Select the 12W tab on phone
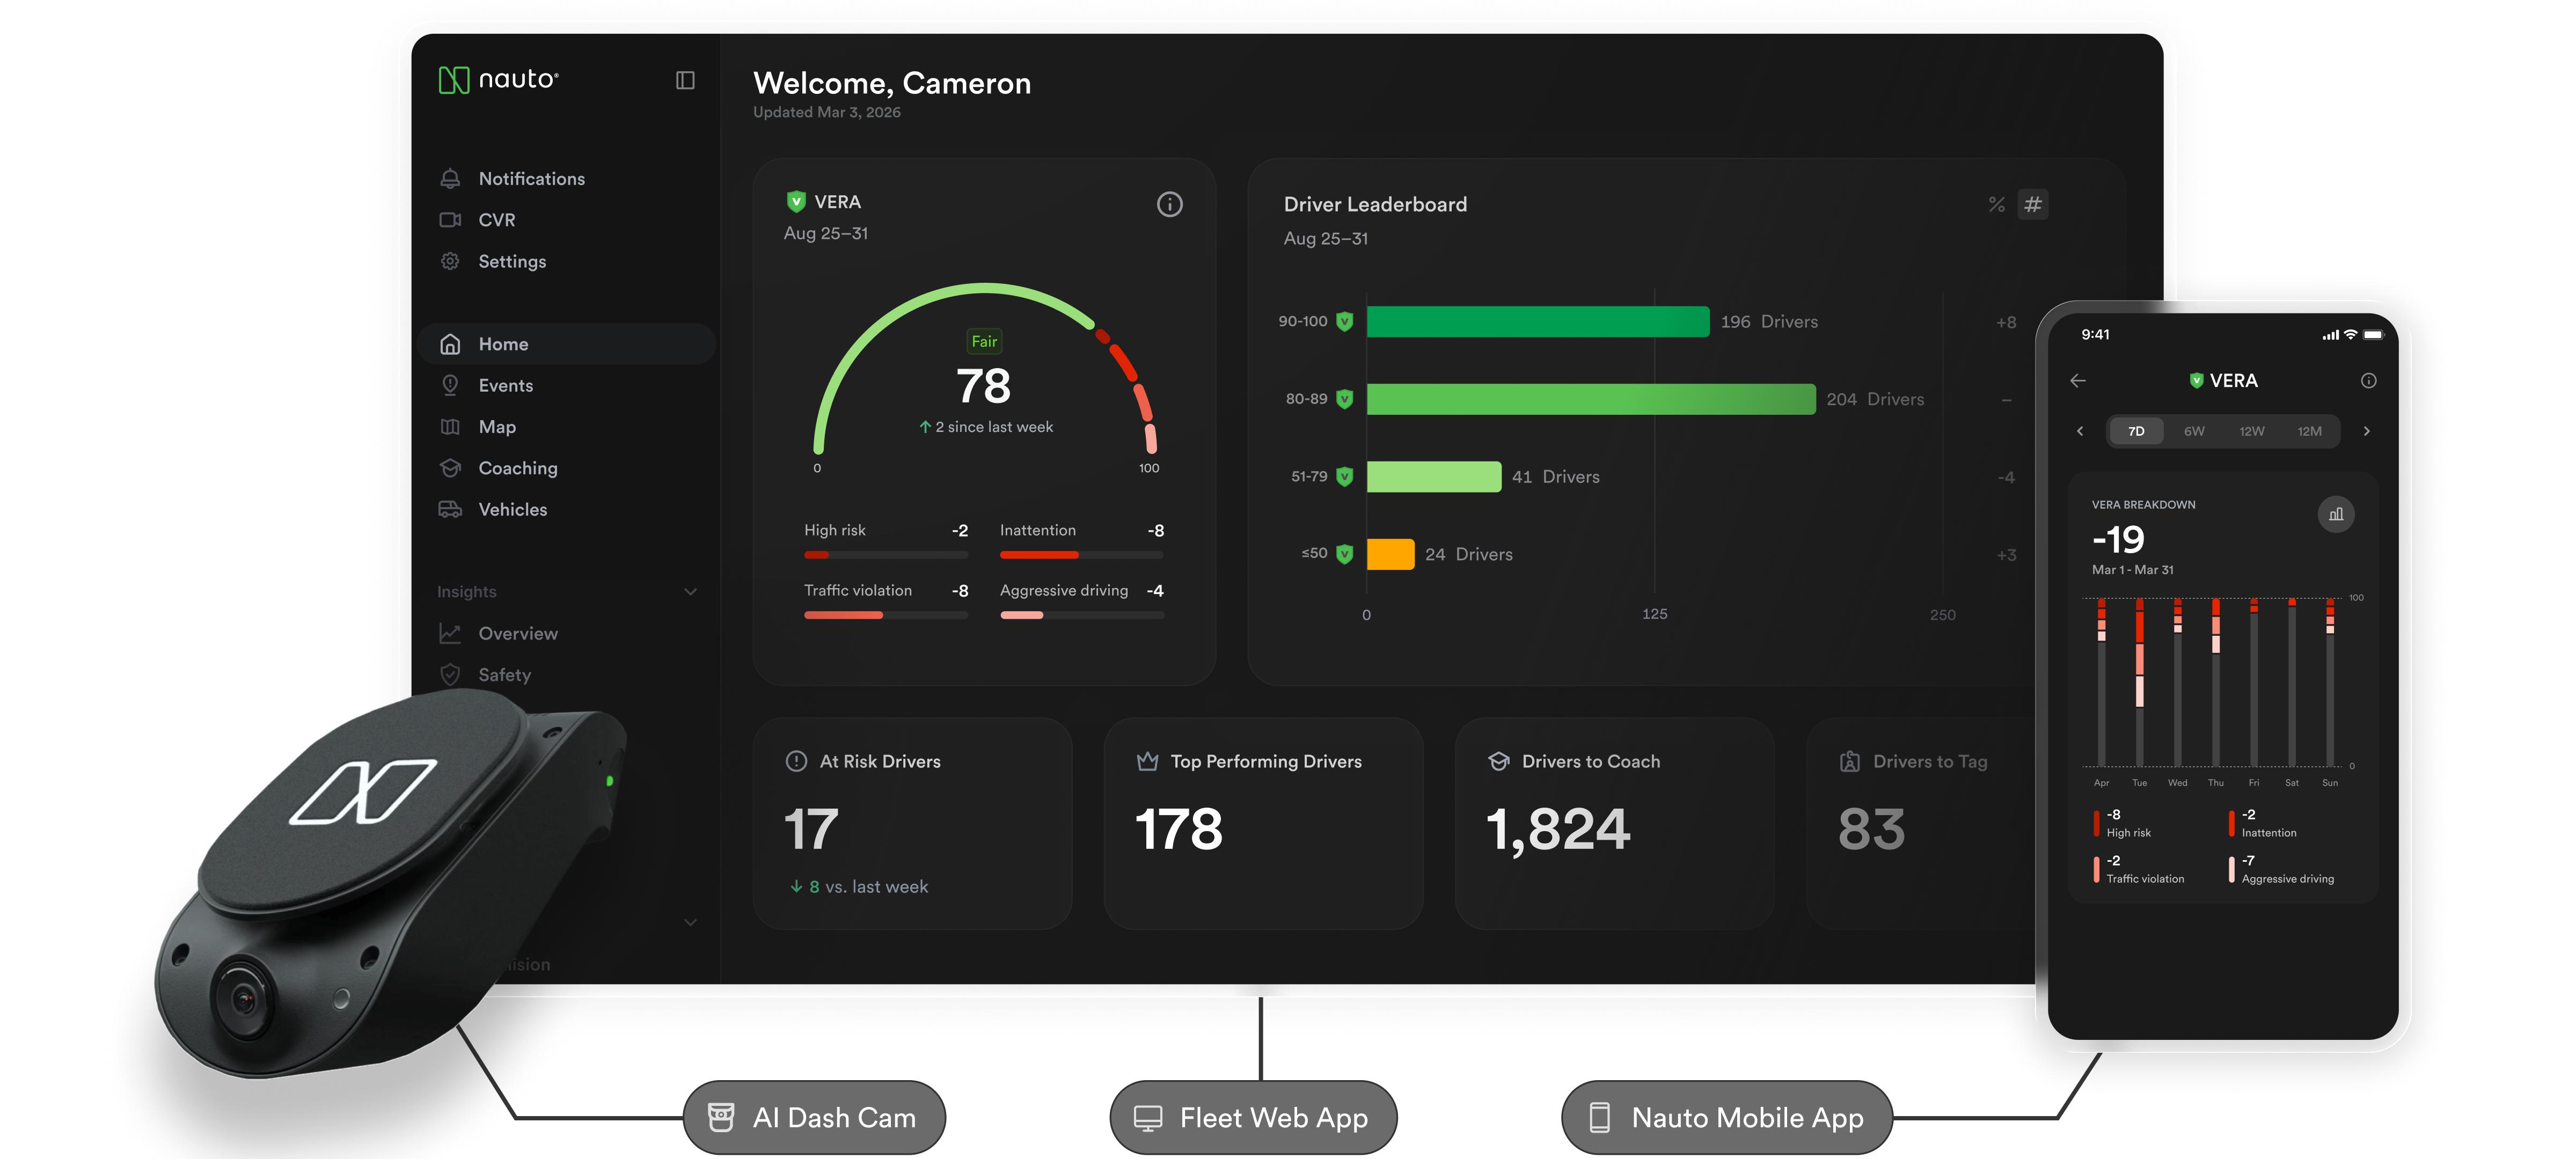 2251,432
